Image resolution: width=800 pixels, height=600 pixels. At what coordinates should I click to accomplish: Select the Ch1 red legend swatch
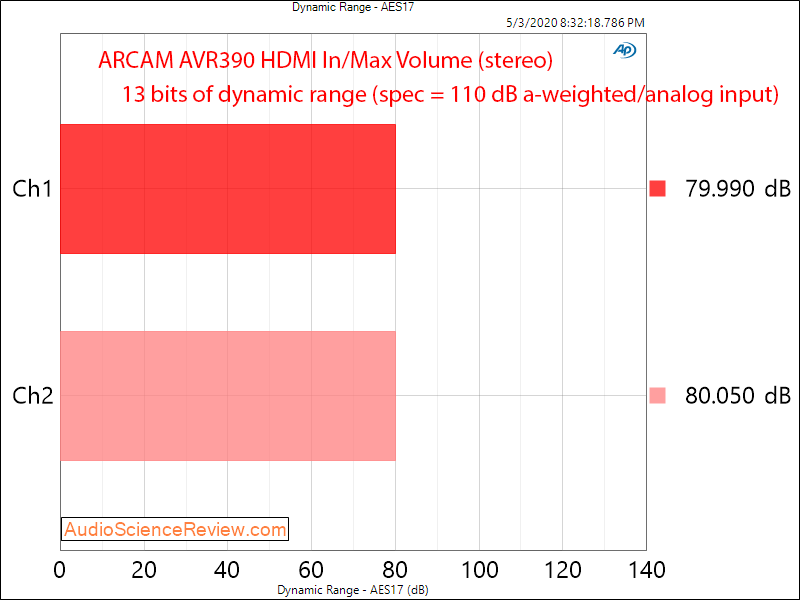657,188
